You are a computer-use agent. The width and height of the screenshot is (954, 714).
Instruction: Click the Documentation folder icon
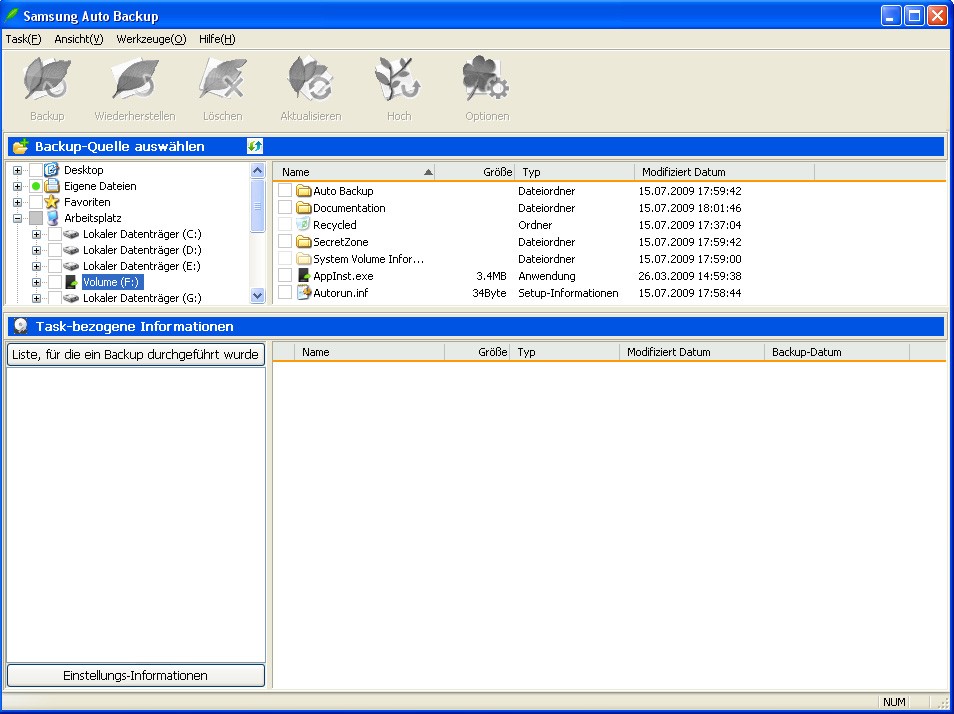[x=304, y=208]
